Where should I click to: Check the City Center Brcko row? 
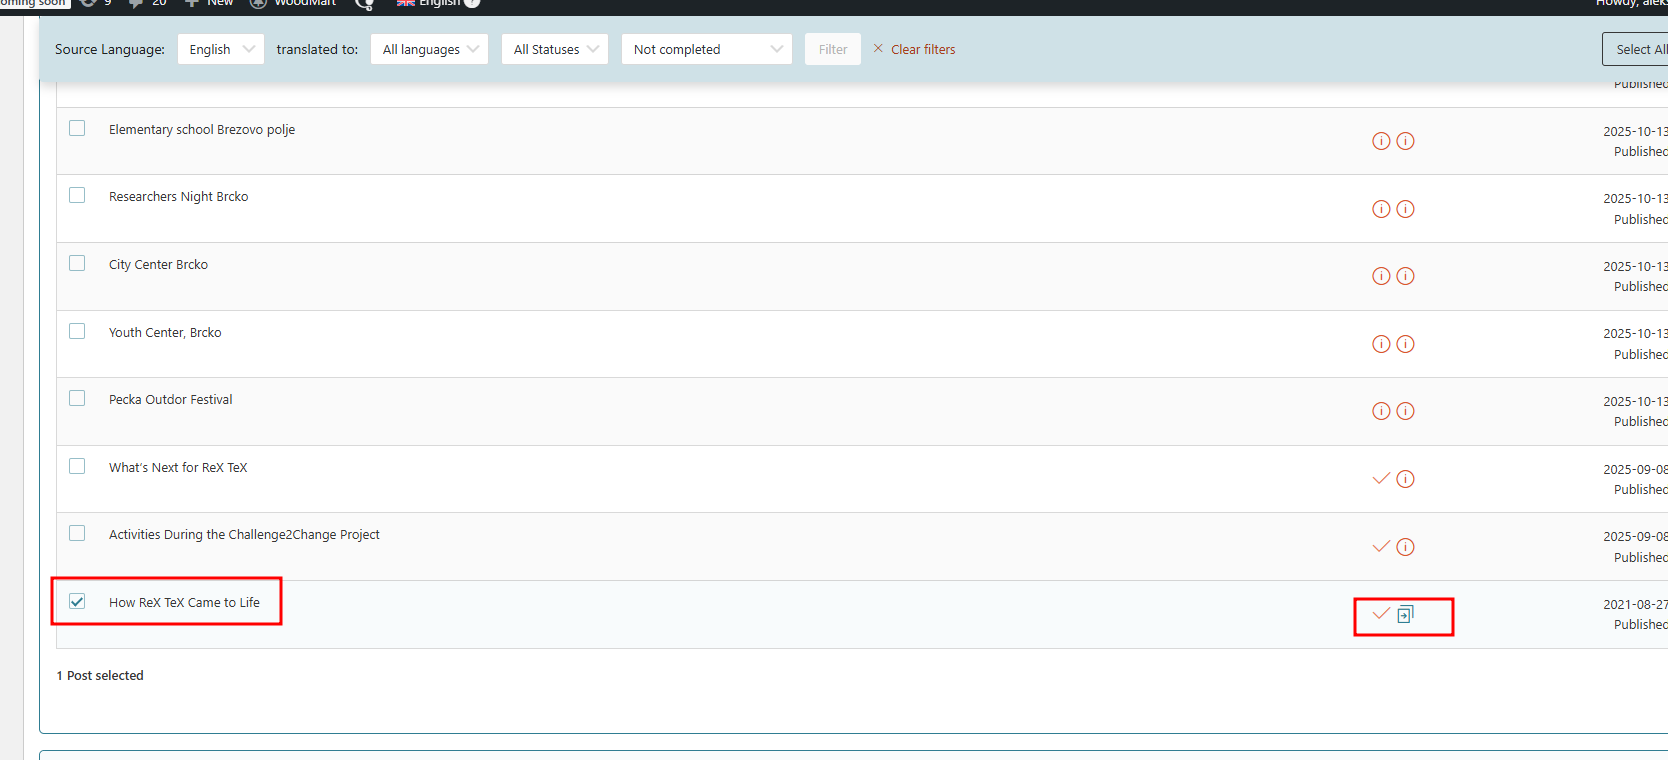(x=77, y=263)
